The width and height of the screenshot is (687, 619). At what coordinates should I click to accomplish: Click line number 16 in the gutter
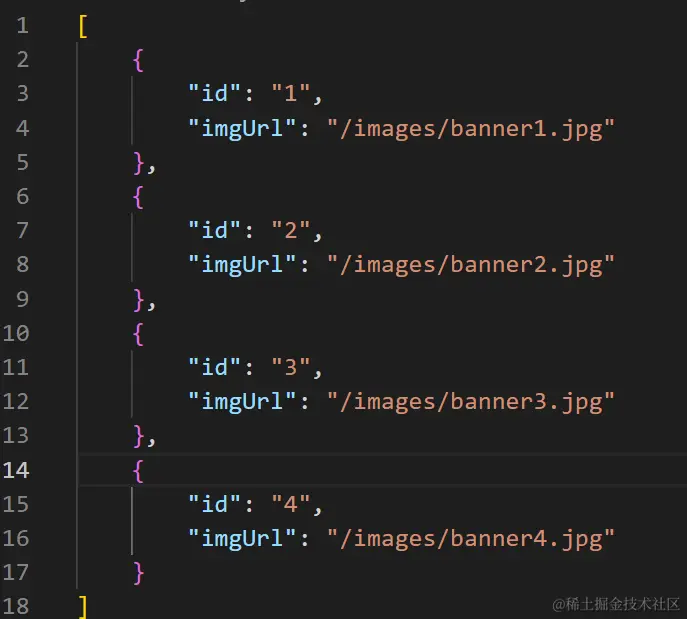16,539
